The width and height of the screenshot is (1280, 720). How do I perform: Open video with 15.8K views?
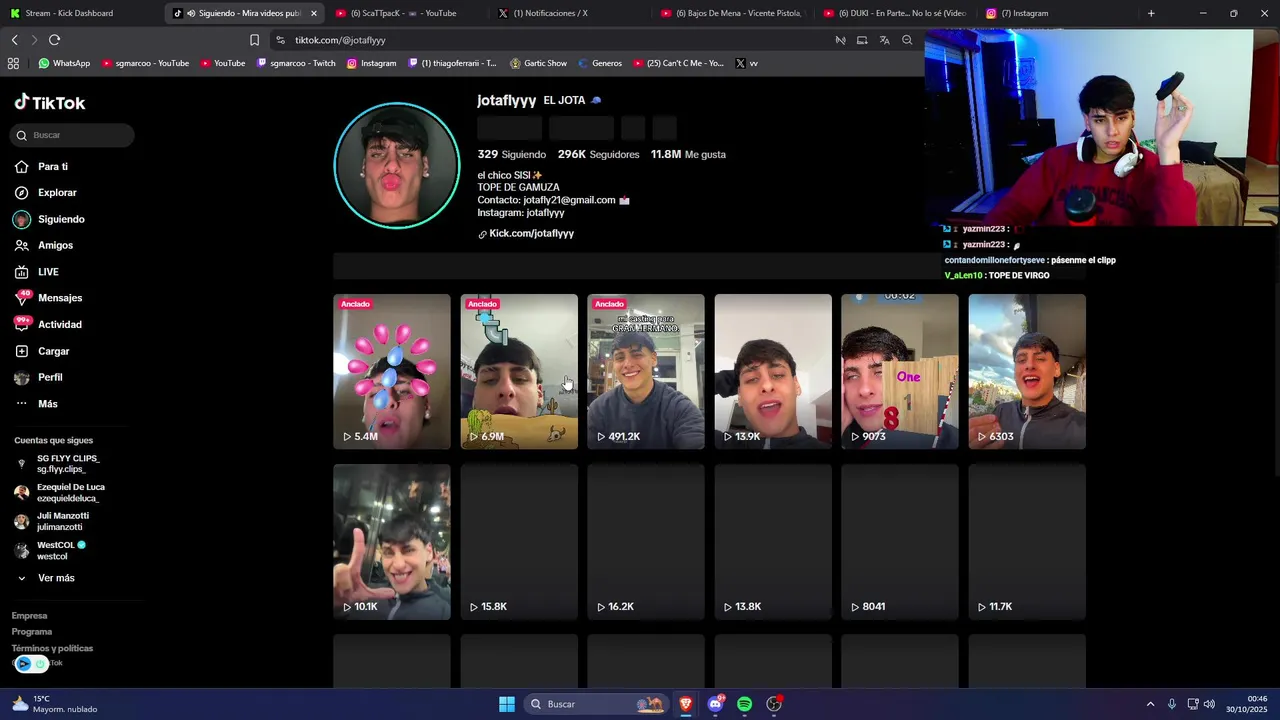coord(519,542)
